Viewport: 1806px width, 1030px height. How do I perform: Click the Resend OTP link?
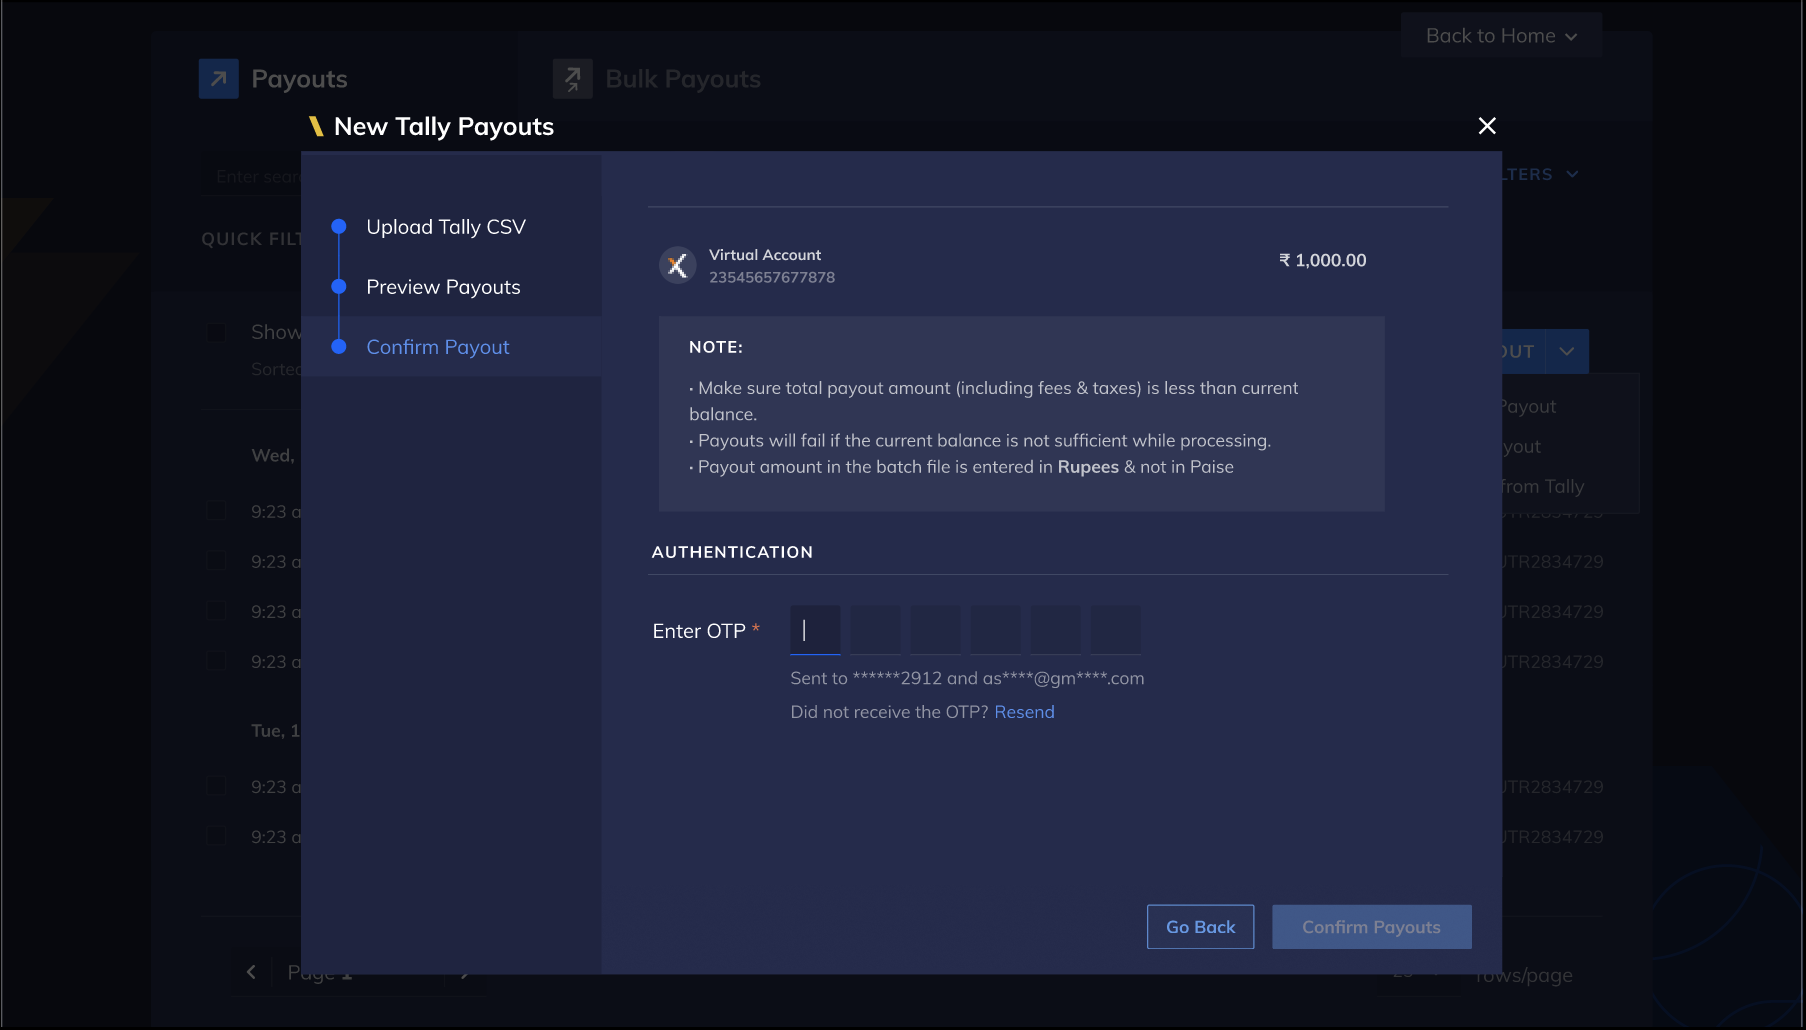(1024, 712)
